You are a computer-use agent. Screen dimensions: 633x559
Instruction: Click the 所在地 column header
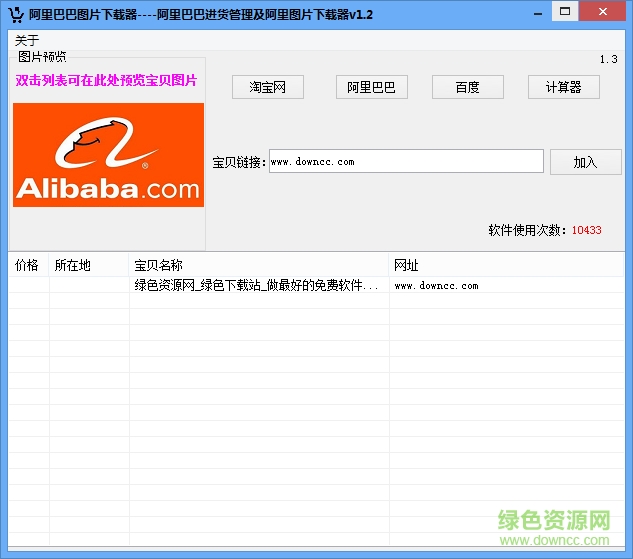click(72, 265)
